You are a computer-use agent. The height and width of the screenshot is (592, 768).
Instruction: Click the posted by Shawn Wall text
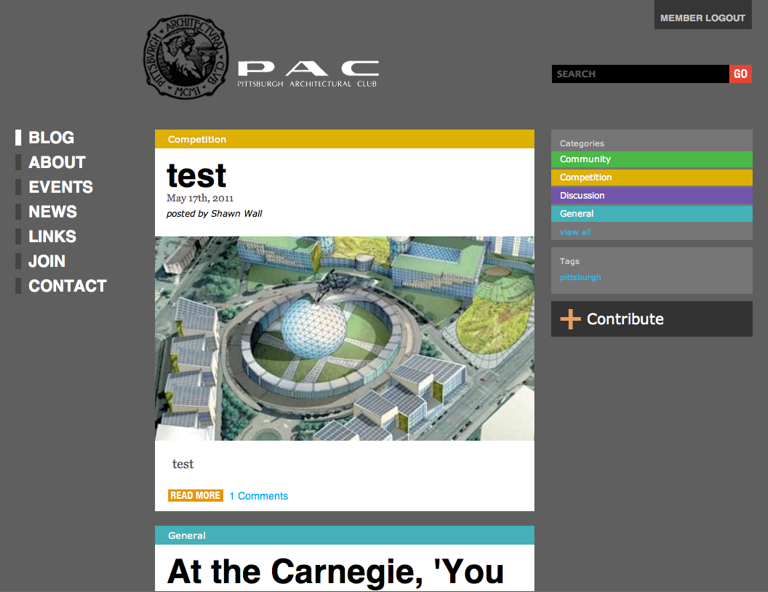(x=214, y=213)
